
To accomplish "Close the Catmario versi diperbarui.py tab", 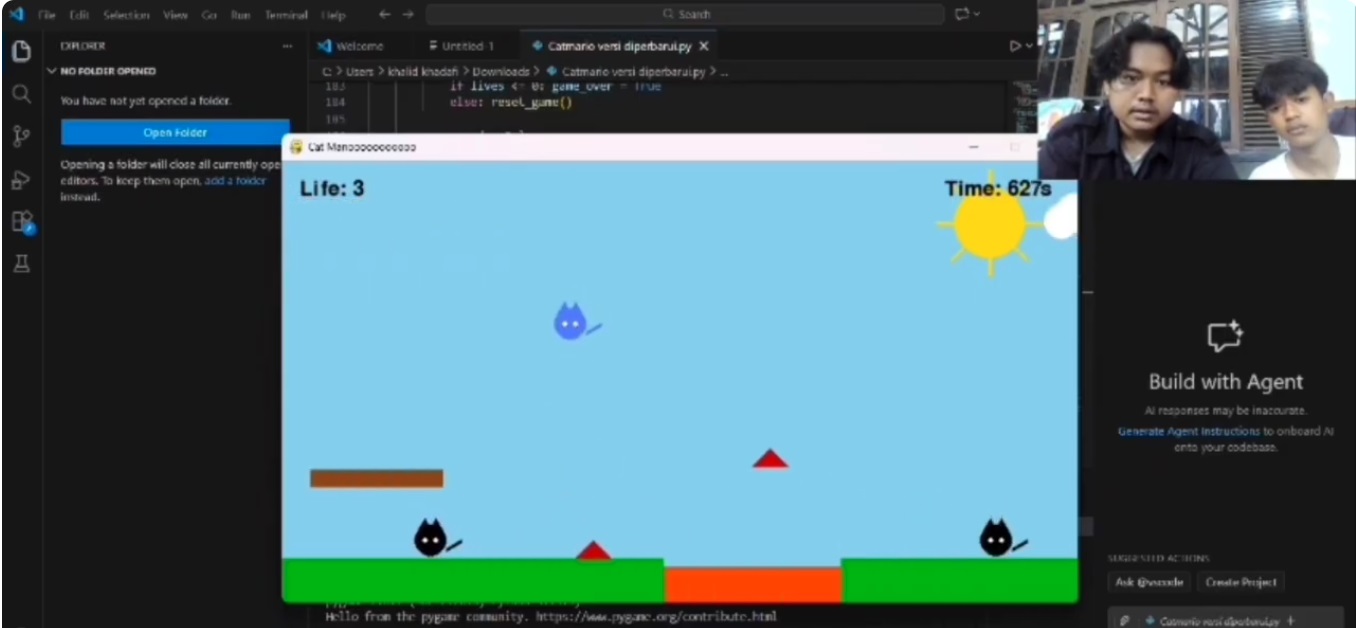I will (x=703, y=46).
